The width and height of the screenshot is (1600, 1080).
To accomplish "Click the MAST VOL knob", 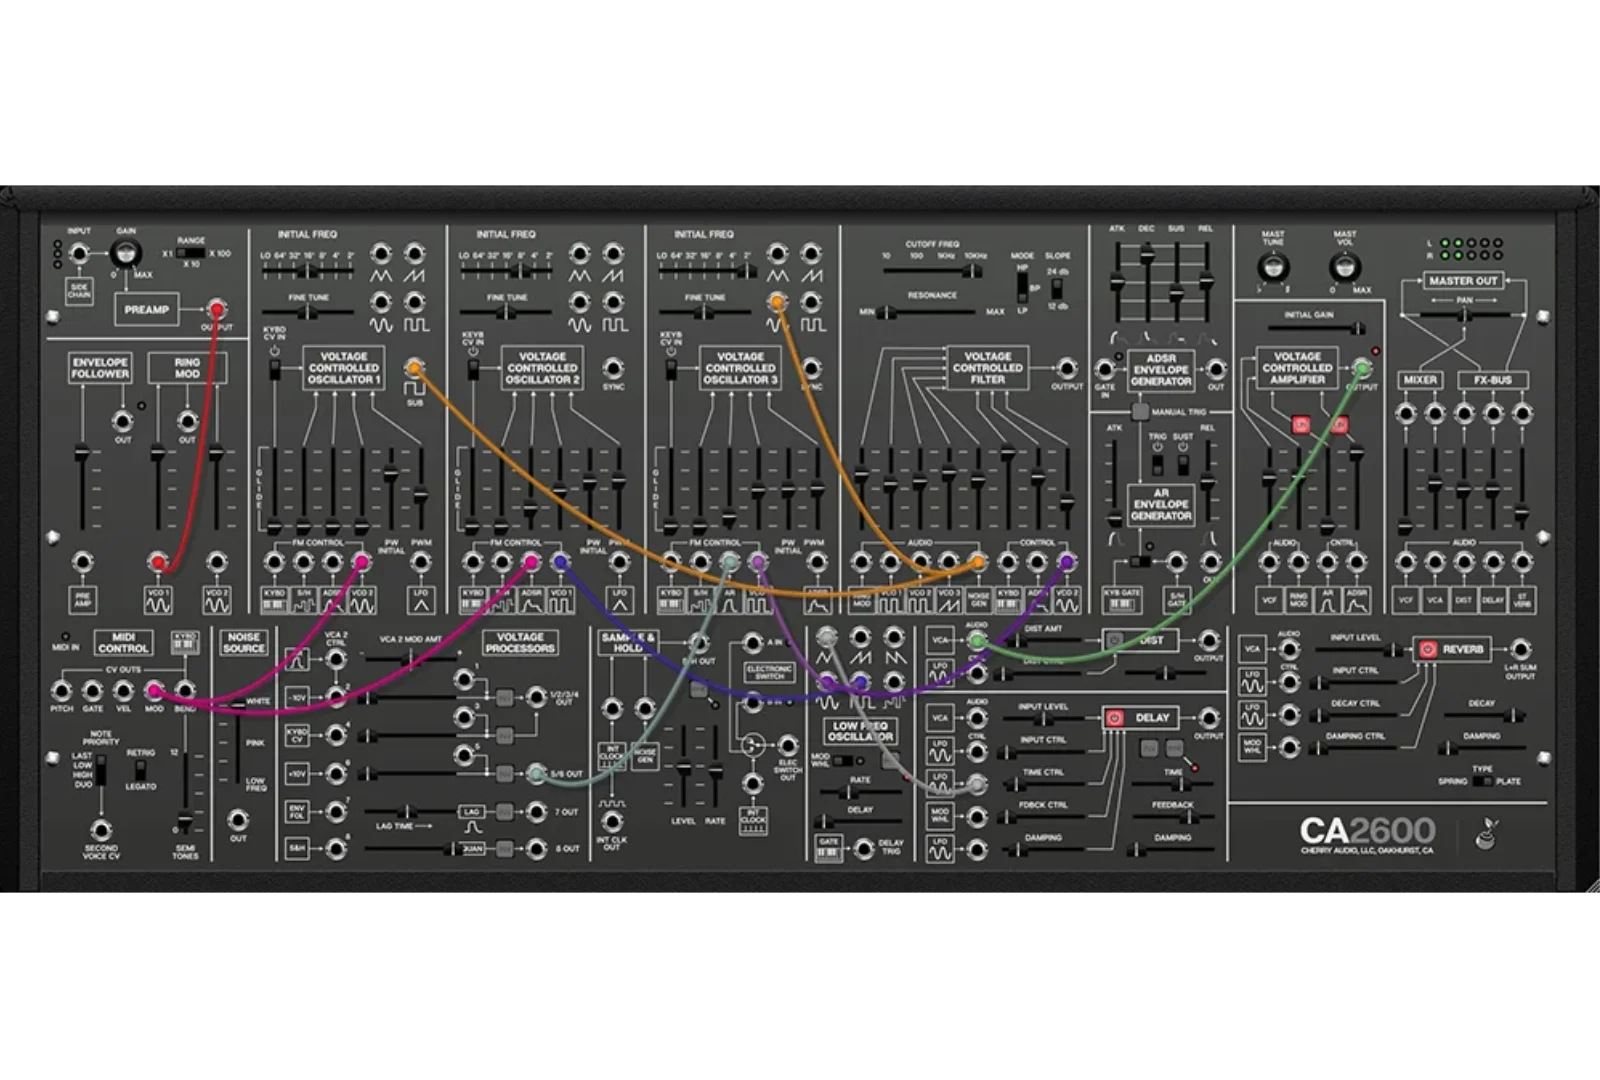I will coord(1344,267).
